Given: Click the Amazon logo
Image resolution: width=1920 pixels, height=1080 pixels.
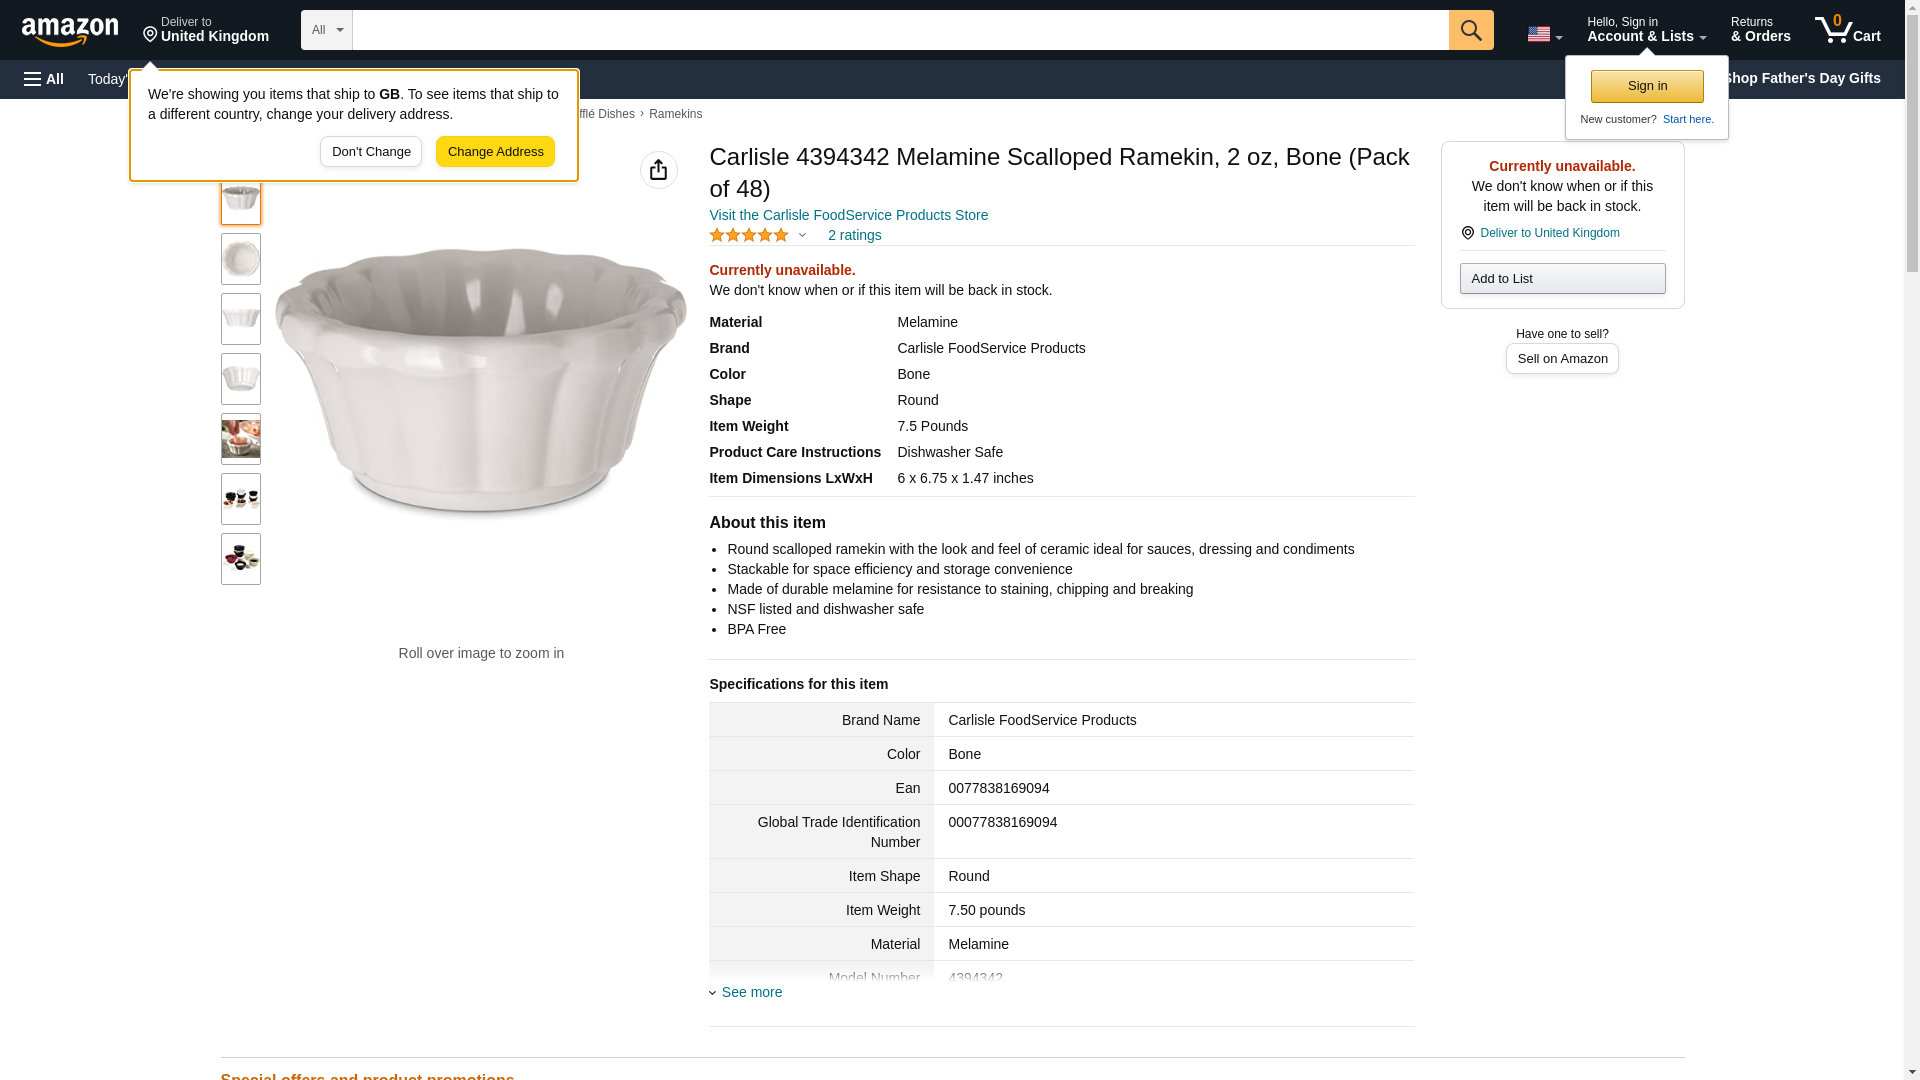Looking at the screenshot, I should pos(70,31).
